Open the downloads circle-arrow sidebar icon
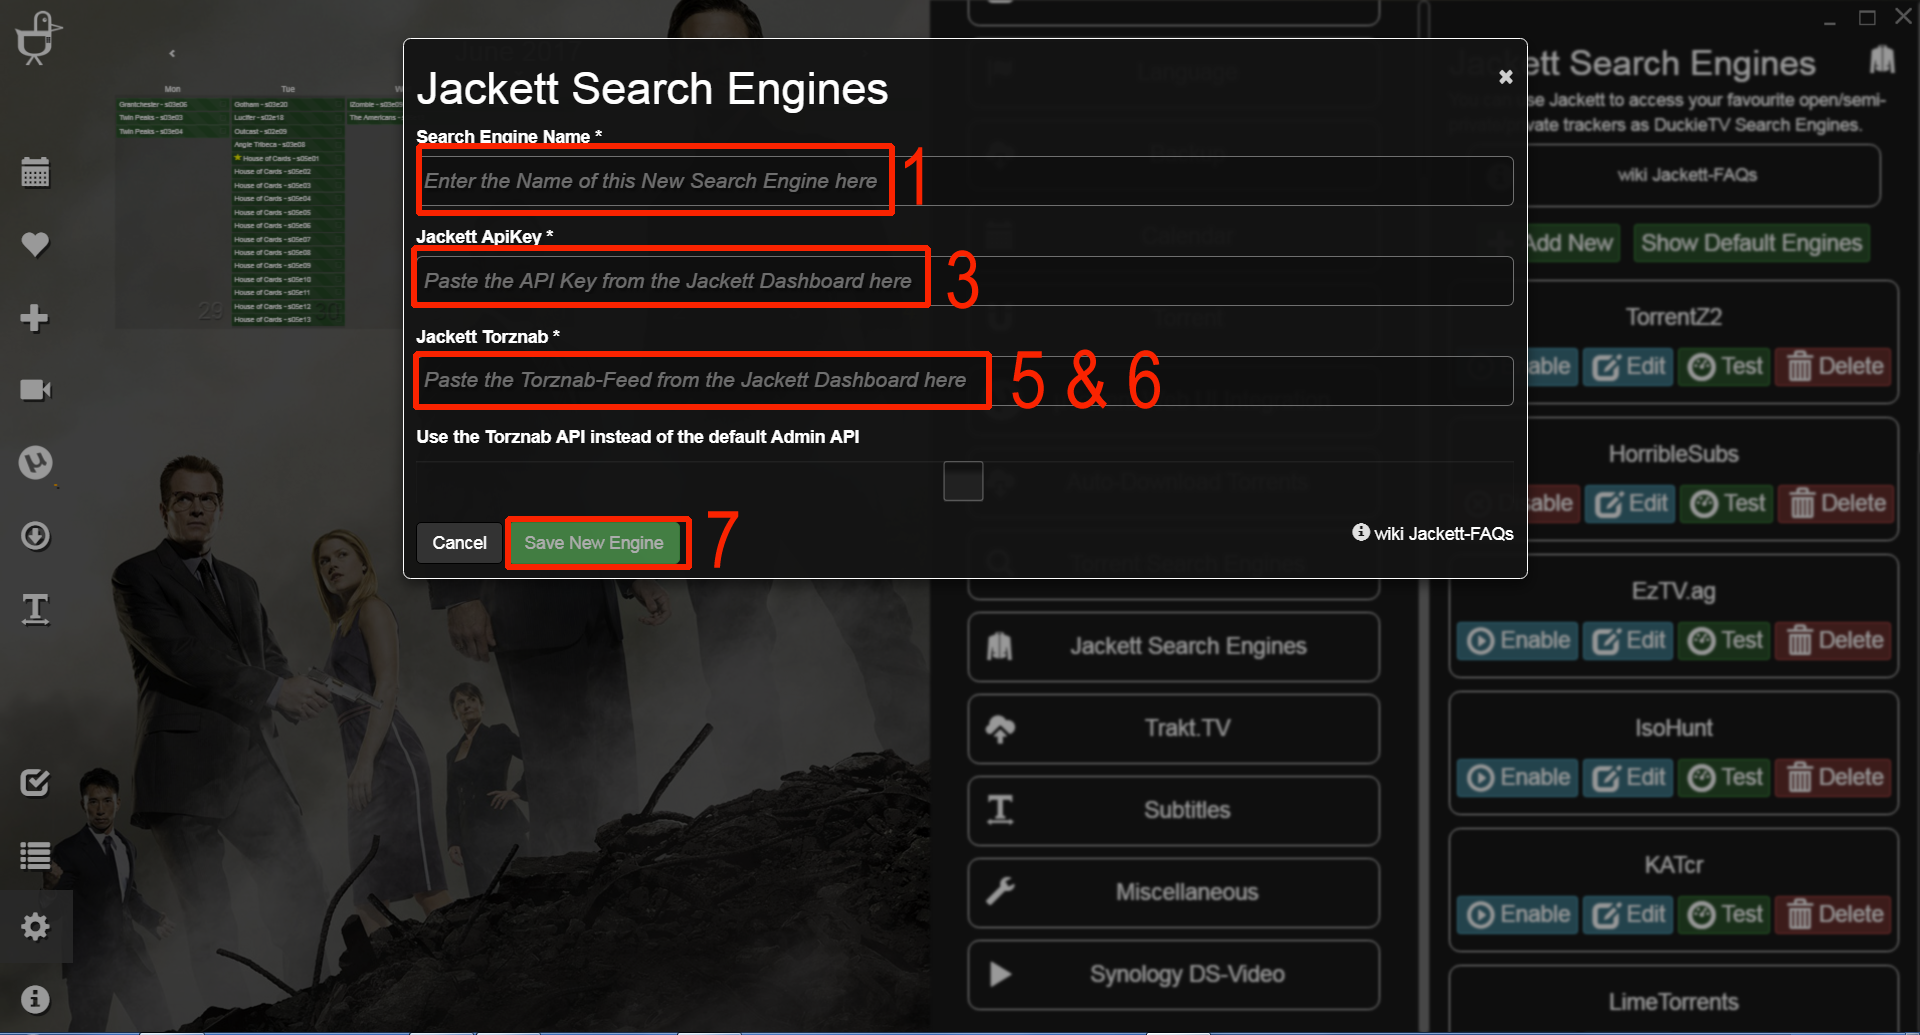Viewport: 1920px width, 1035px height. [x=35, y=536]
